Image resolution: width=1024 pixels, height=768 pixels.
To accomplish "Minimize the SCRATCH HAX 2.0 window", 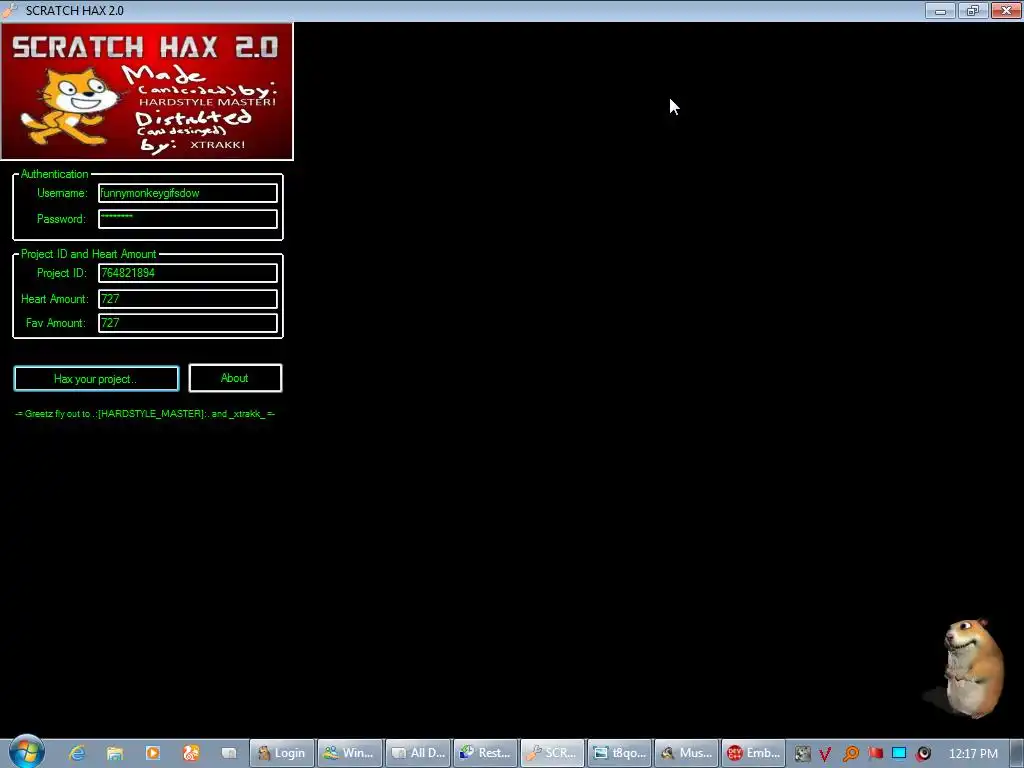I will (x=940, y=10).
